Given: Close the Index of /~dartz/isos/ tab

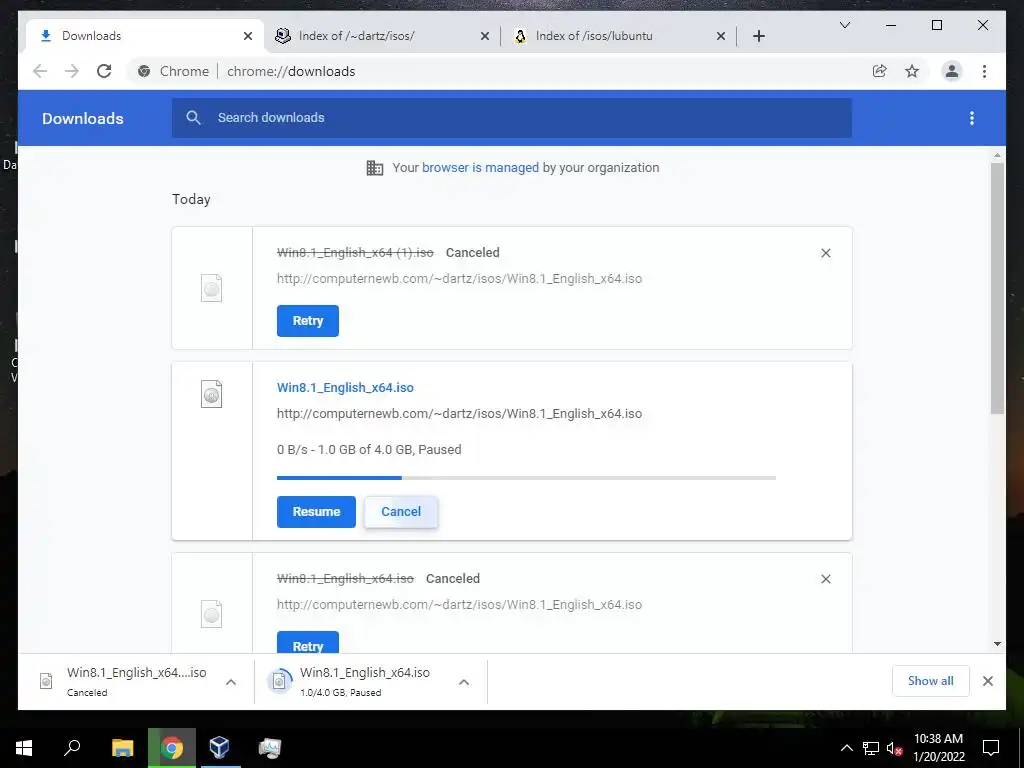Looking at the screenshot, I should point(485,36).
